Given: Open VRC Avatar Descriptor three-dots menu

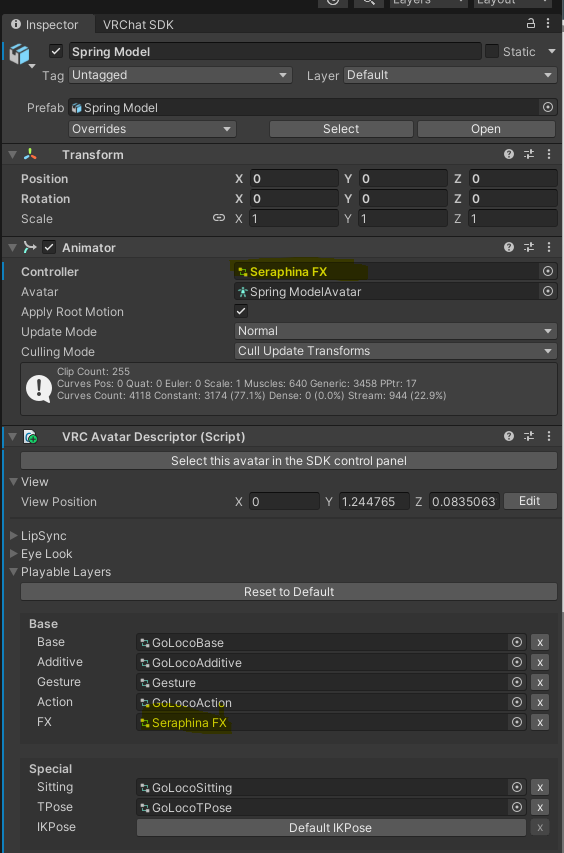Looking at the screenshot, I should (x=549, y=436).
